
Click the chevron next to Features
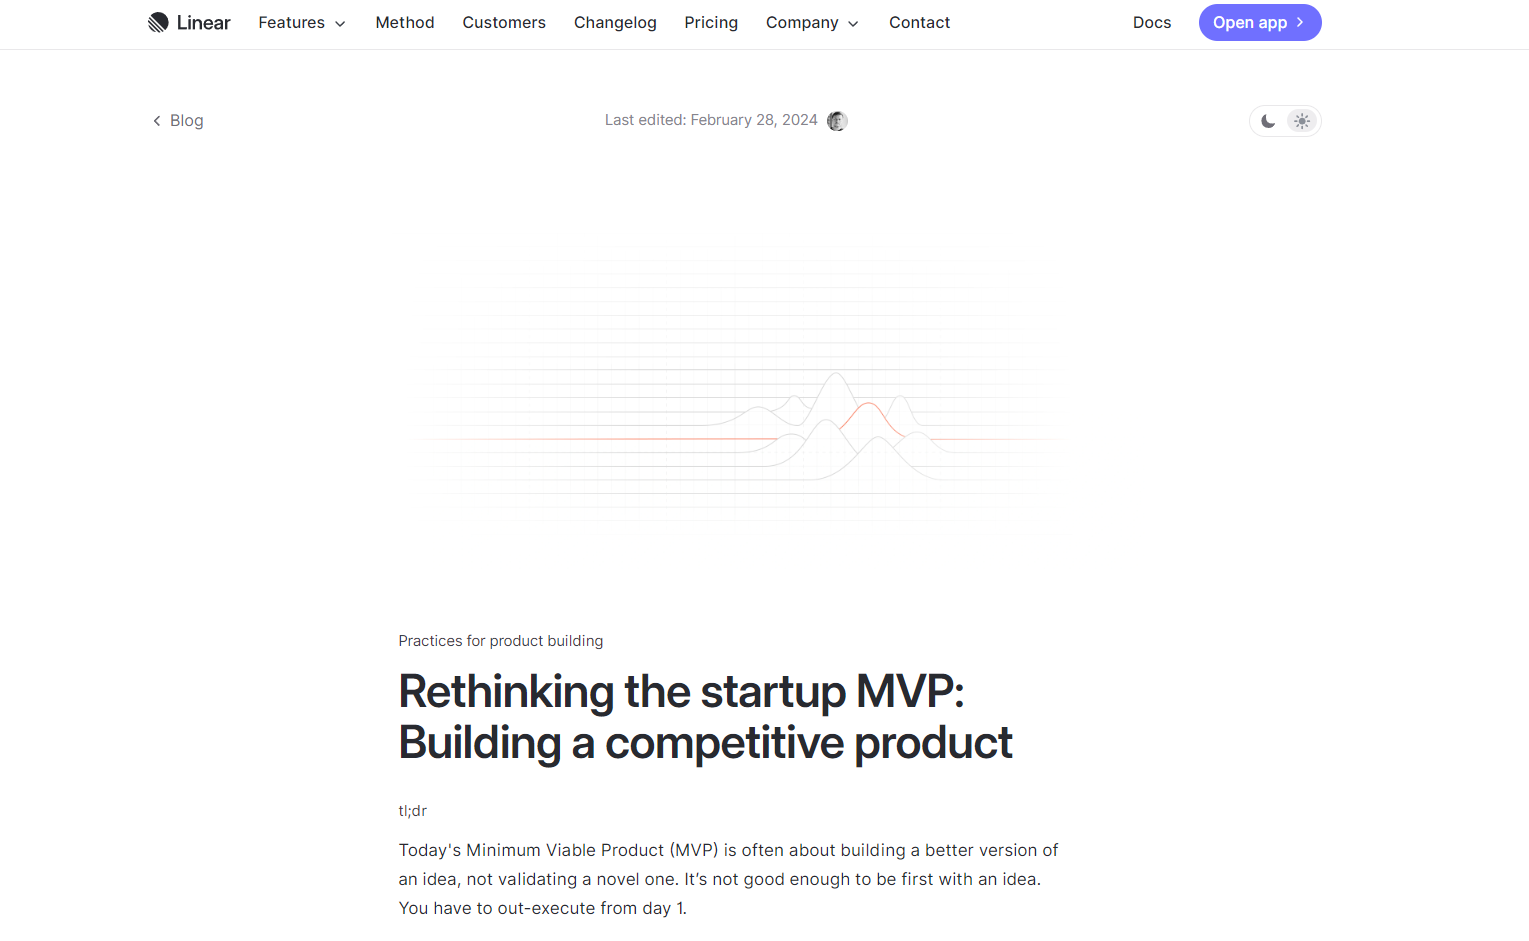pos(340,23)
